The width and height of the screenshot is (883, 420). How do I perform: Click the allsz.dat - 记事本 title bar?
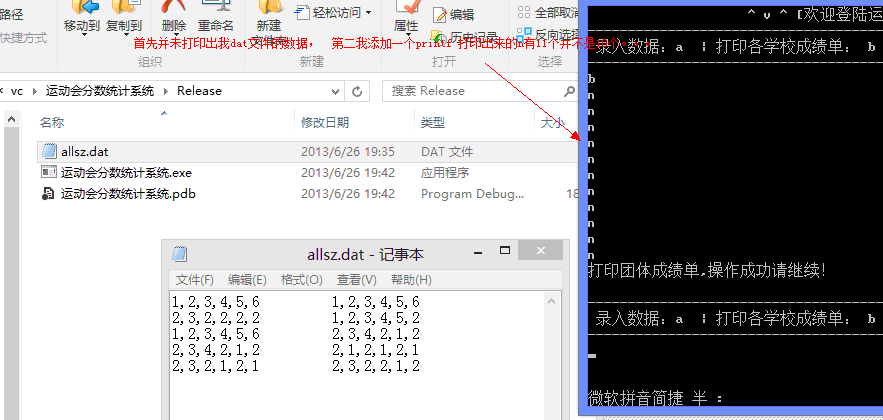[365, 254]
